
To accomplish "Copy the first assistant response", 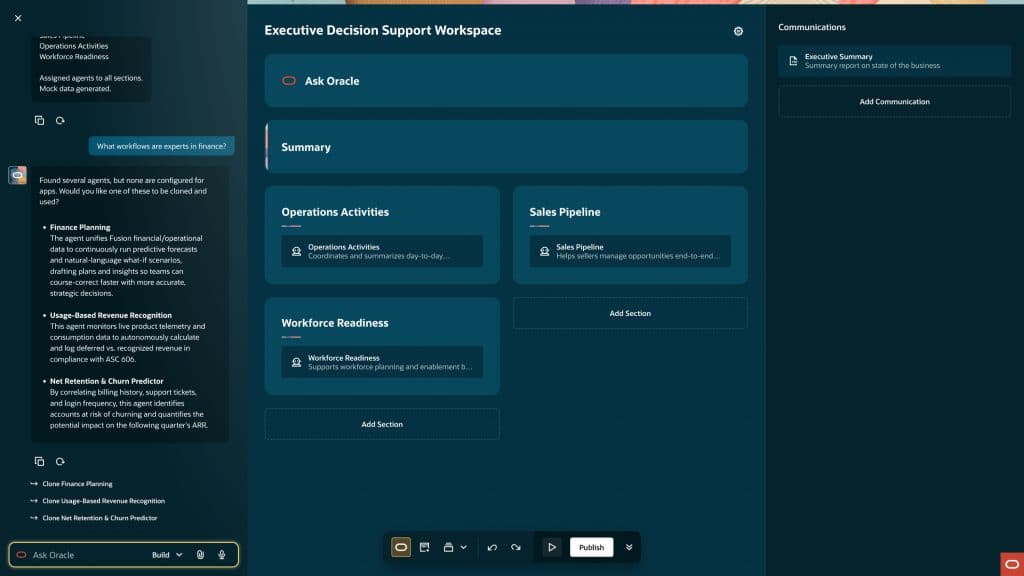I will pyautogui.click(x=39, y=120).
